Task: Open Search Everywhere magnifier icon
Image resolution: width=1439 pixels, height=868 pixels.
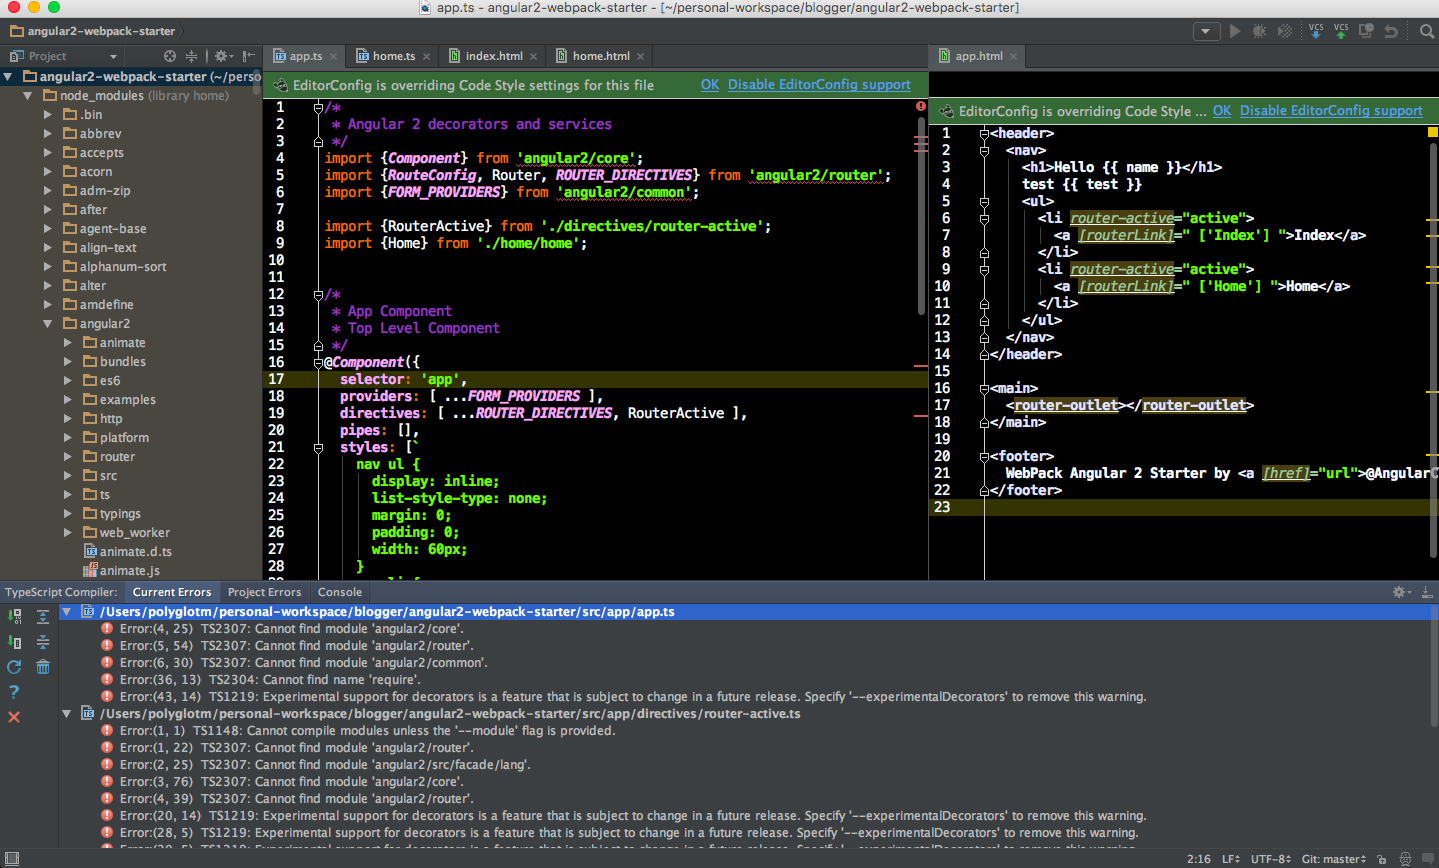Action: pyautogui.click(x=1427, y=31)
